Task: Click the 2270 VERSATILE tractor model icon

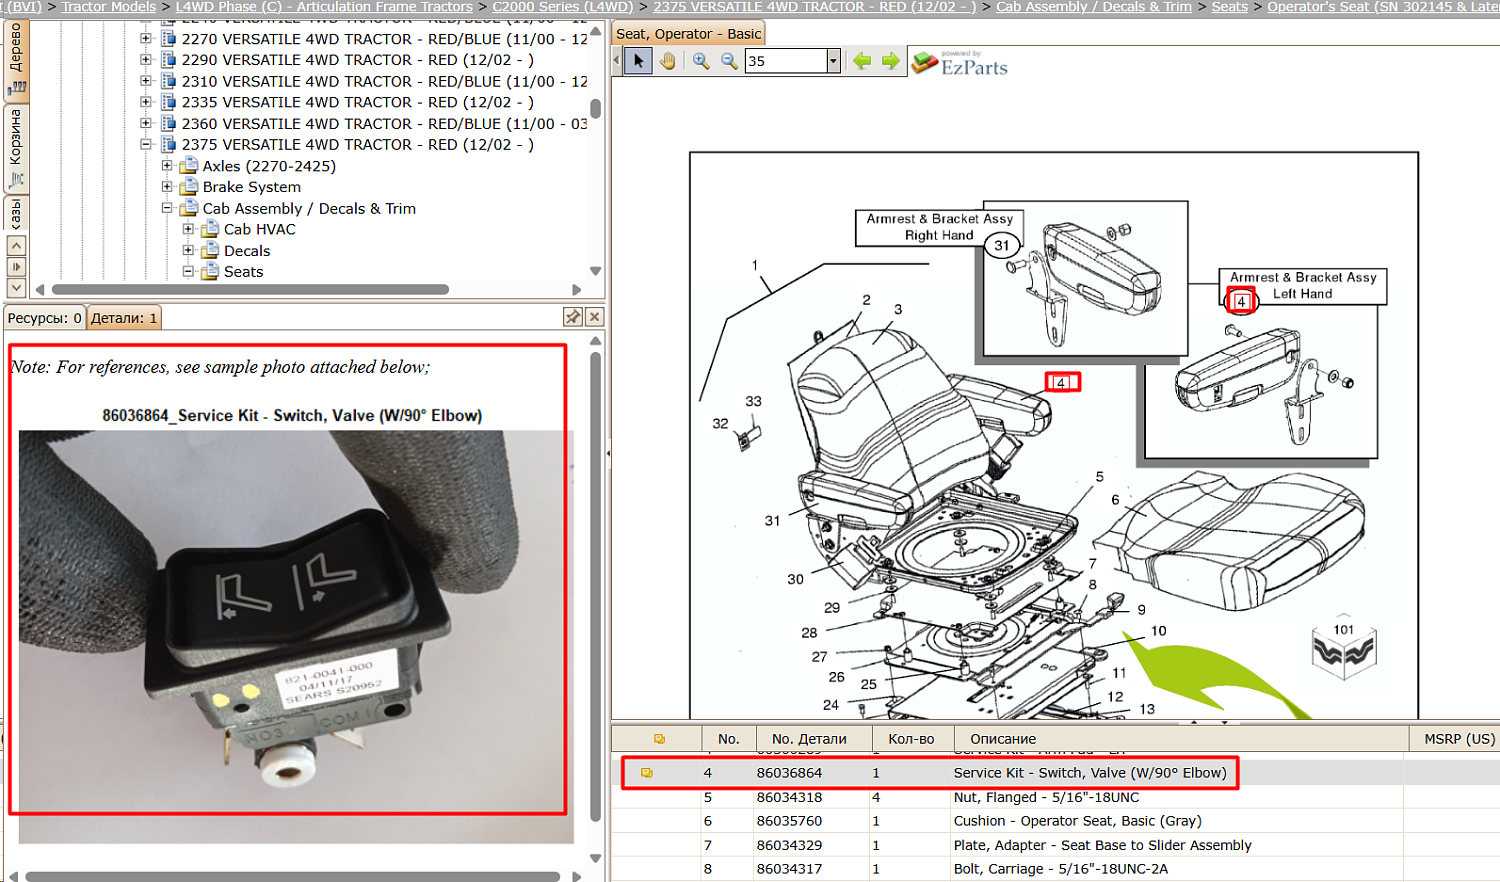Action: point(169,39)
